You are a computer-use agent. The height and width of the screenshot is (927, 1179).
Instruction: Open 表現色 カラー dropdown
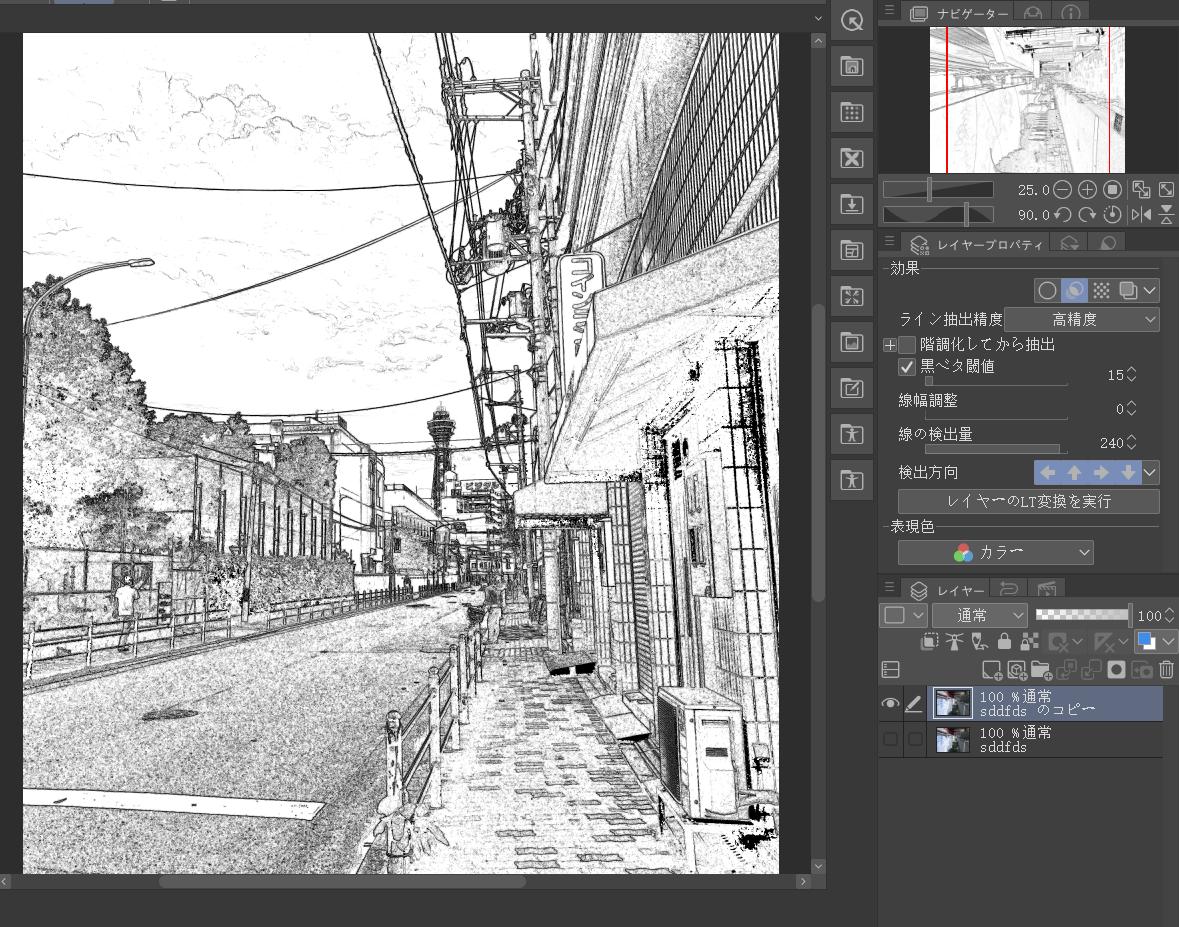pyautogui.click(x=996, y=553)
